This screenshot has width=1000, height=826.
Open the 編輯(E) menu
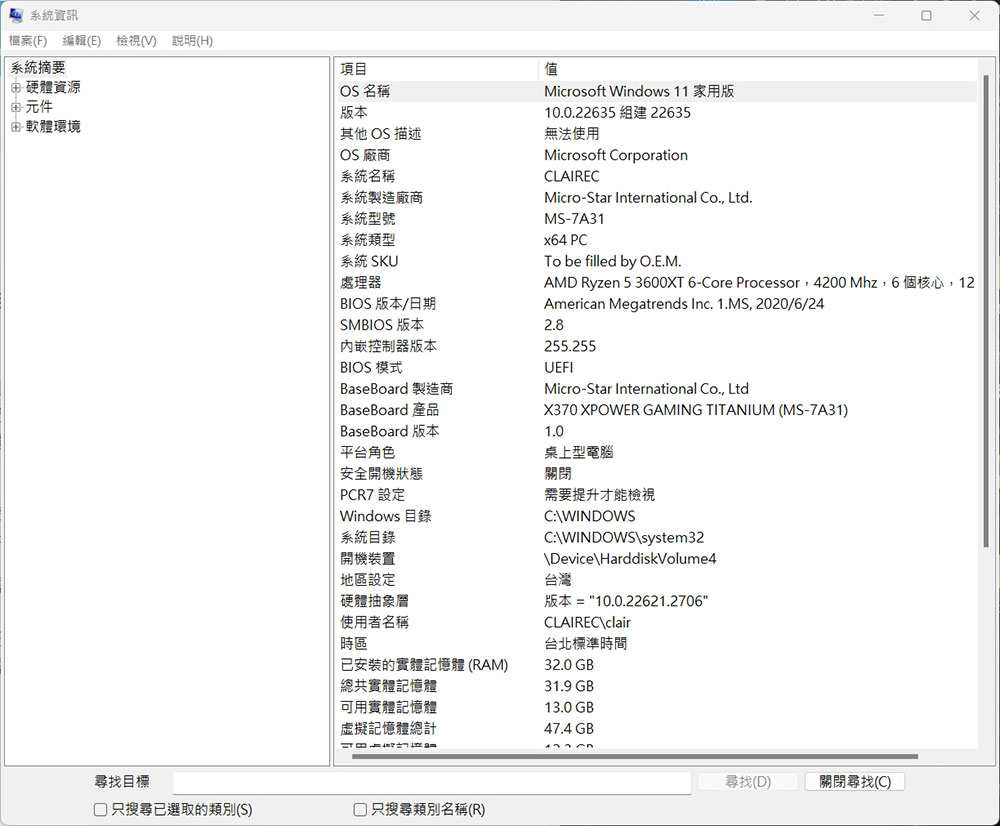tap(81, 41)
